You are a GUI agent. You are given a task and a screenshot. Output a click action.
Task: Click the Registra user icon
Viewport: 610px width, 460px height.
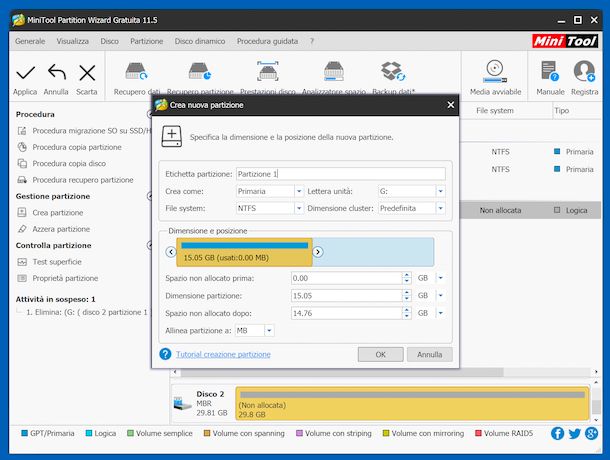click(584, 71)
